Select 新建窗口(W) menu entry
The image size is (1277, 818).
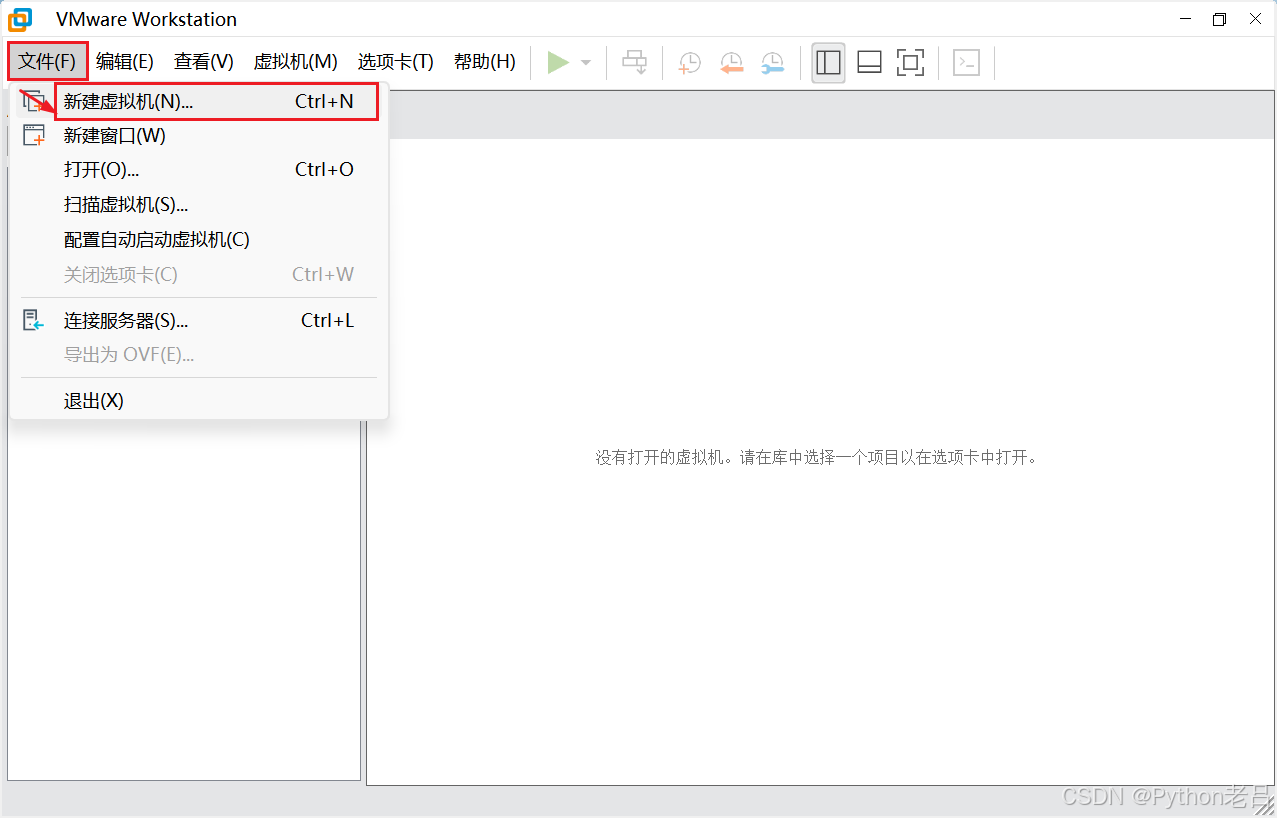[x=199, y=136]
